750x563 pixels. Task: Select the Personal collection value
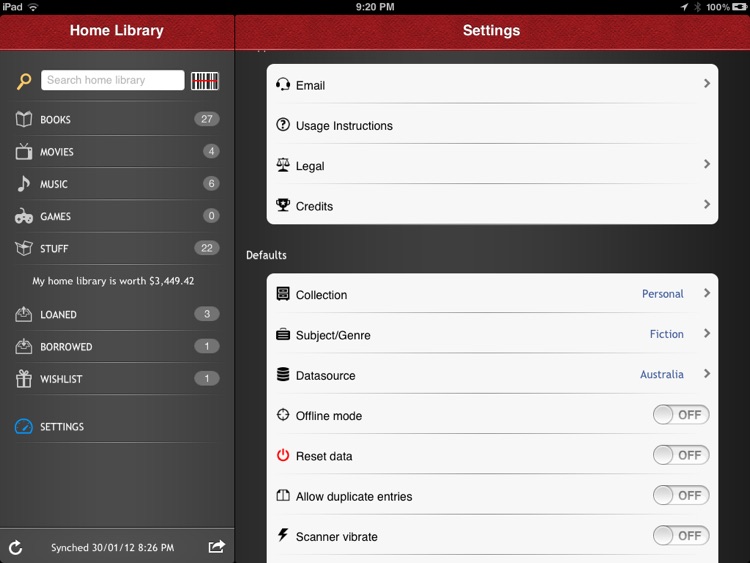[x=662, y=294]
